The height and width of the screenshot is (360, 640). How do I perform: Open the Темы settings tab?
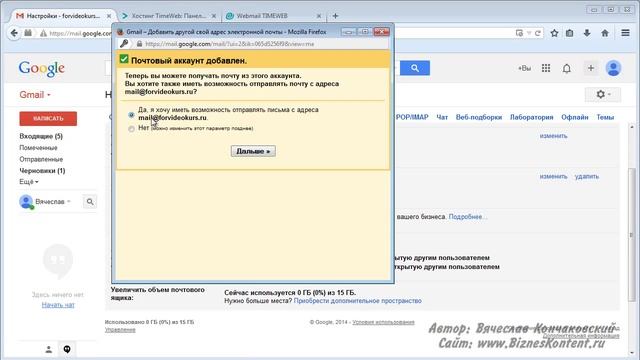pyautogui.click(x=605, y=117)
